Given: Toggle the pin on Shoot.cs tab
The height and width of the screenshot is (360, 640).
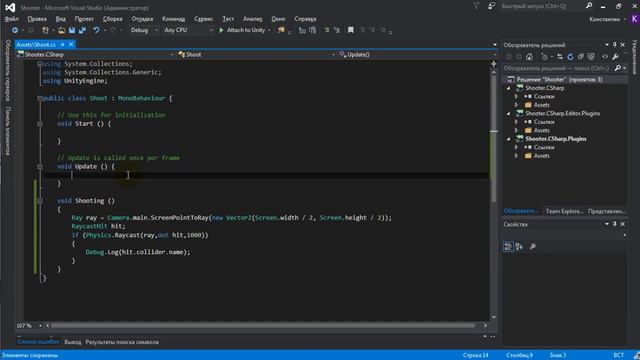Looking at the screenshot, I should tap(62, 44).
